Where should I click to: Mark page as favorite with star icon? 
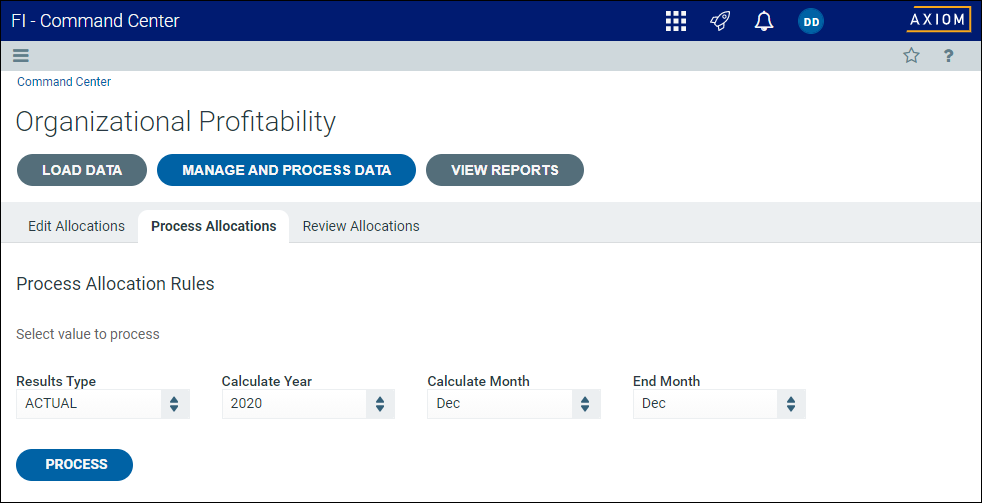911,56
